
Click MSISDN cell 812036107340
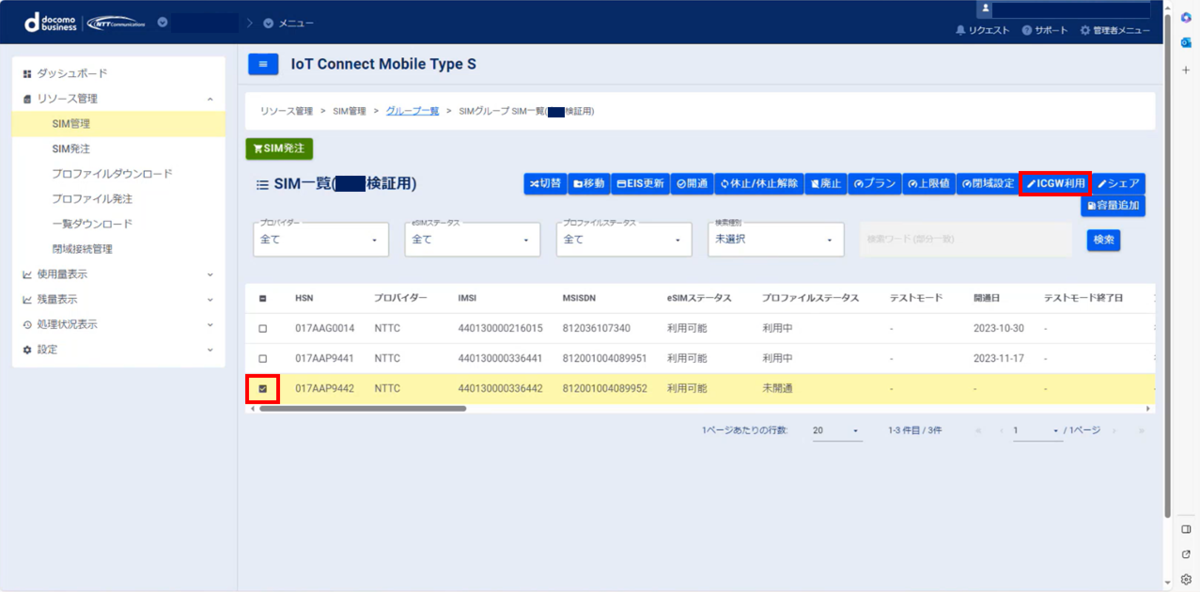tap(596, 328)
